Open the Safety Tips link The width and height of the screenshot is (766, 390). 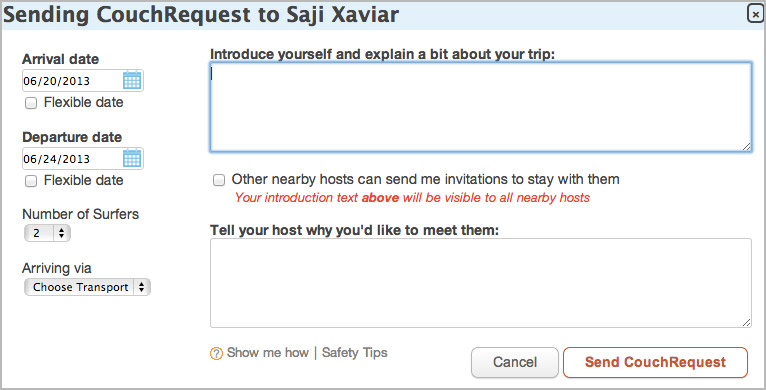[355, 352]
